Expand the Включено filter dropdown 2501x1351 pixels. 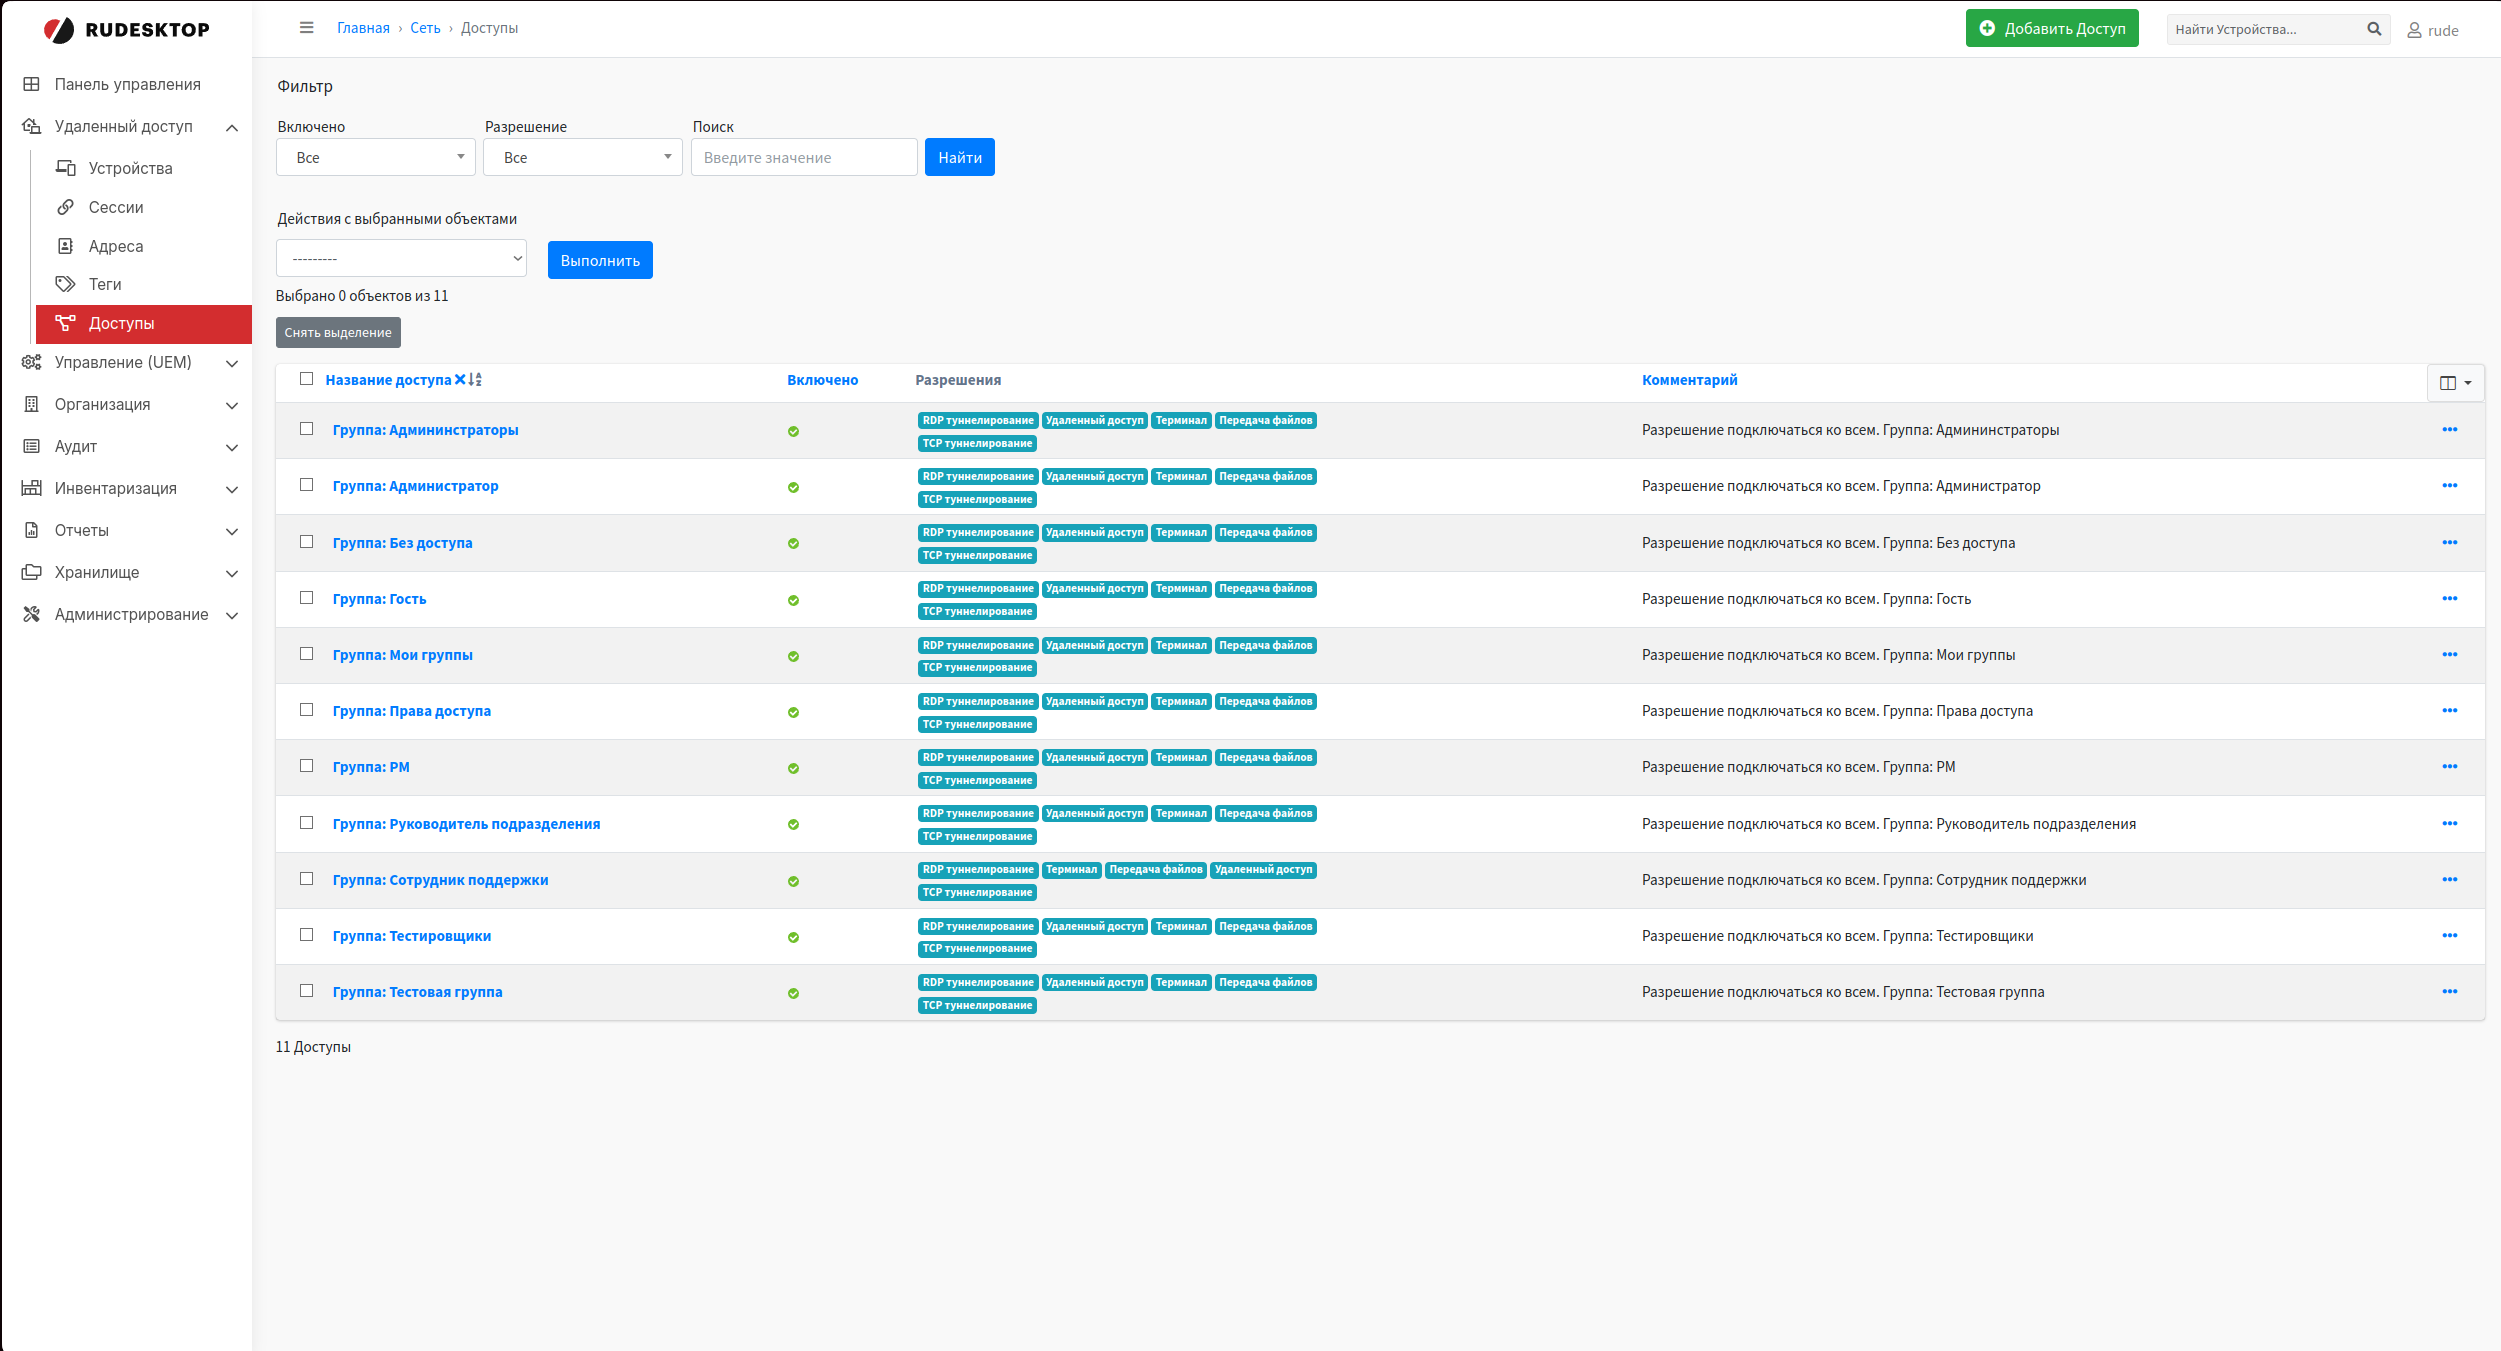375,157
